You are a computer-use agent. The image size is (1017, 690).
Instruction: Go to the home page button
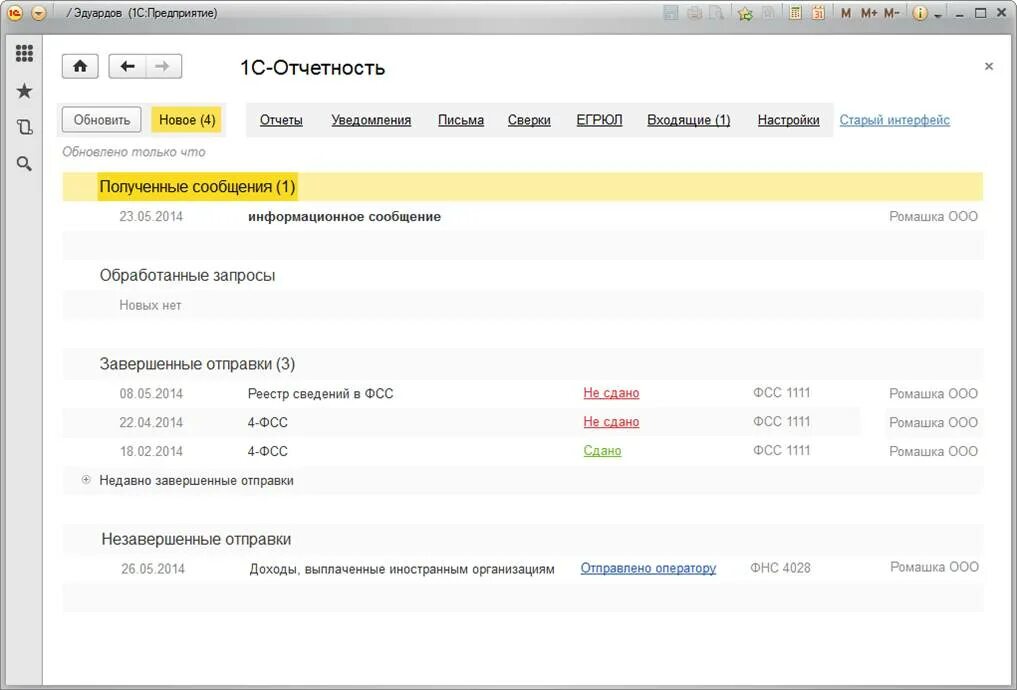pos(80,66)
